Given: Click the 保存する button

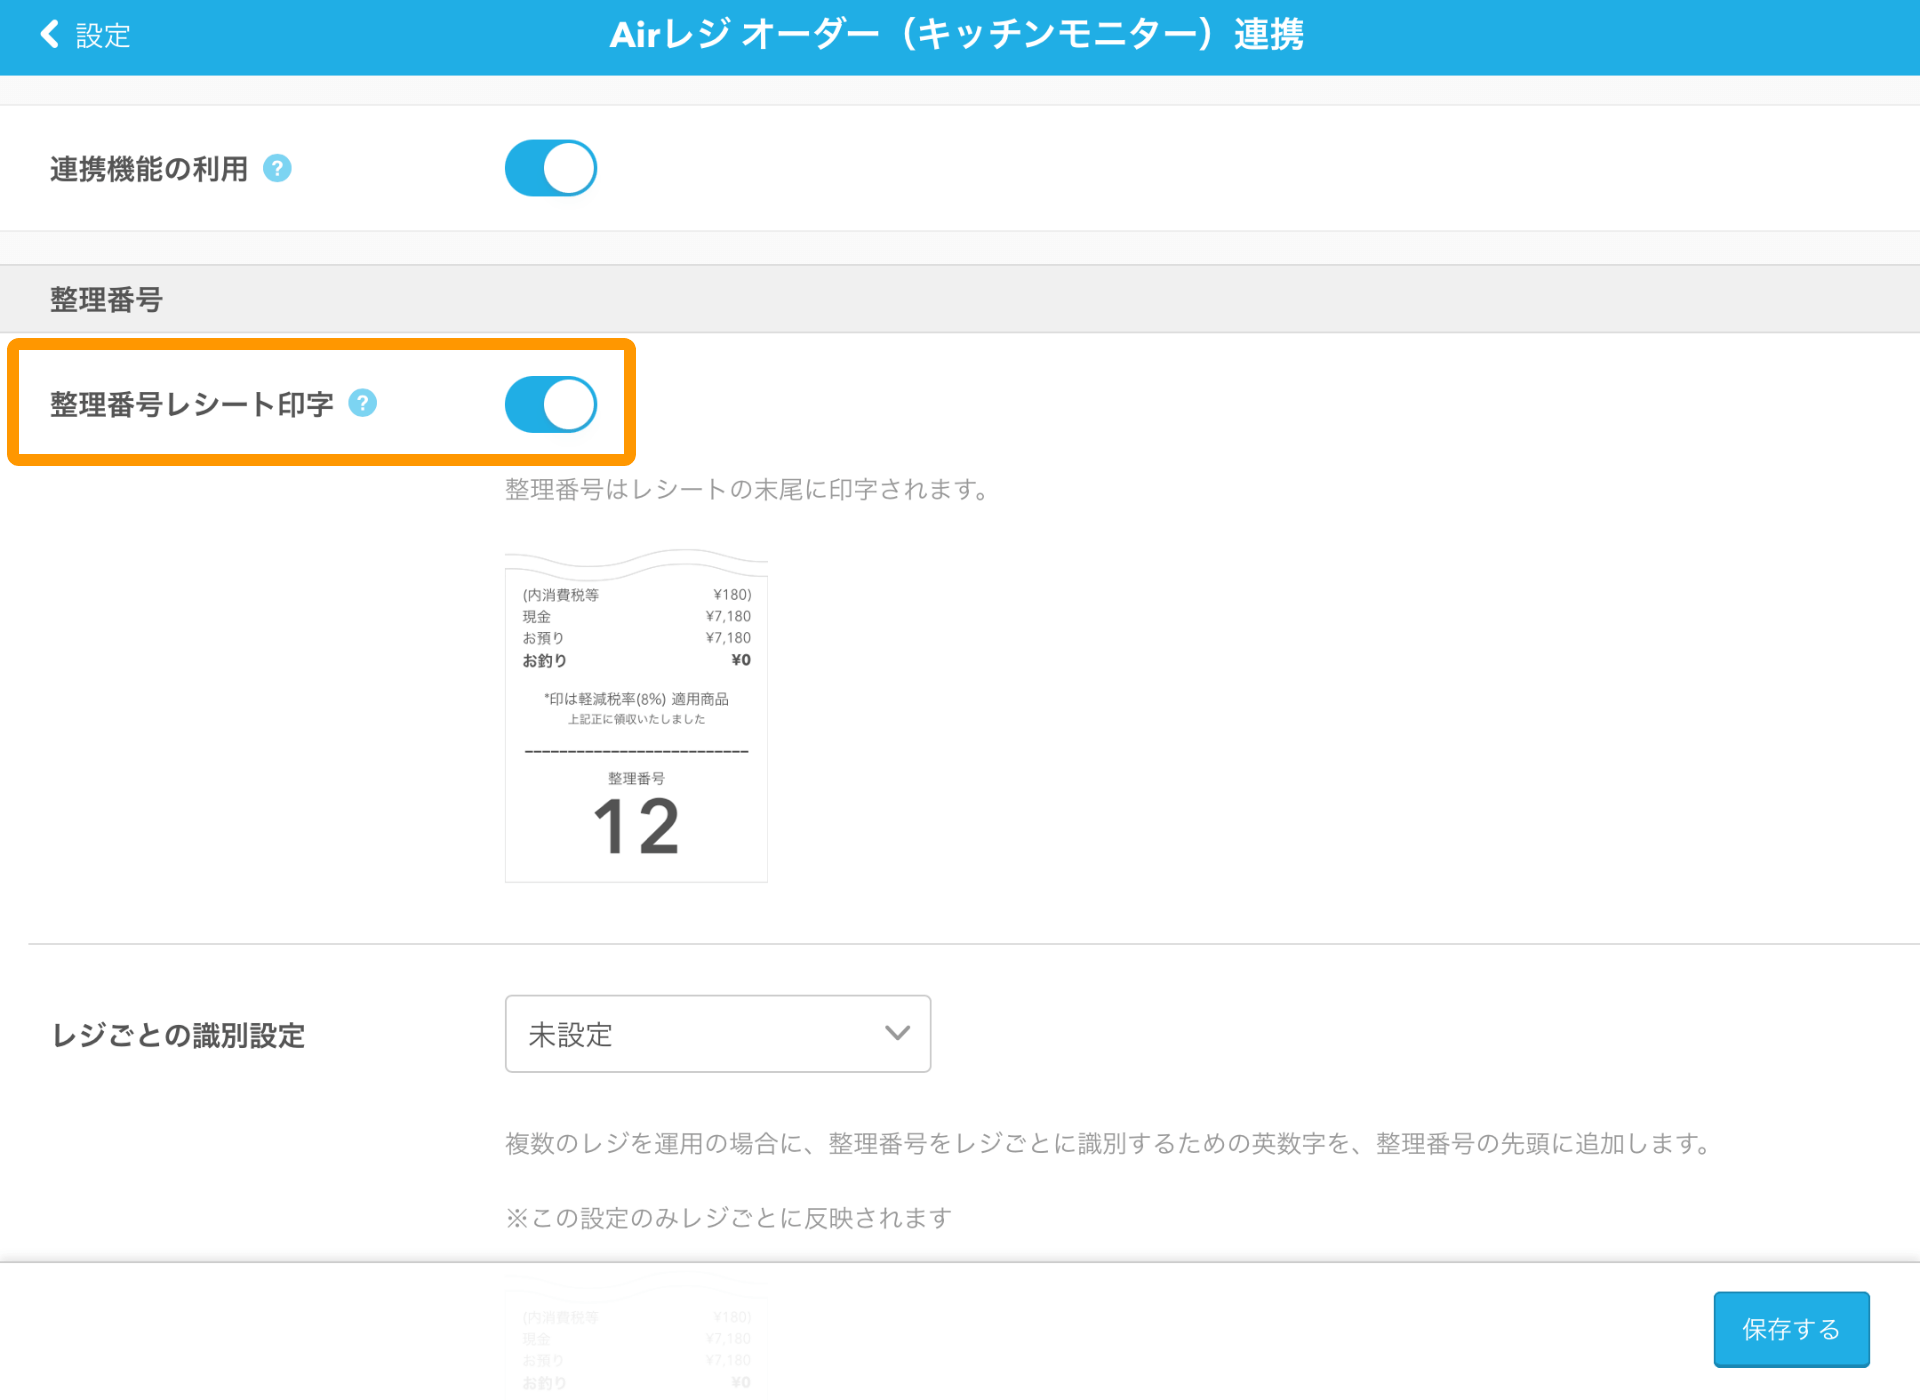Looking at the screenshot, I should [1791, 1329].
